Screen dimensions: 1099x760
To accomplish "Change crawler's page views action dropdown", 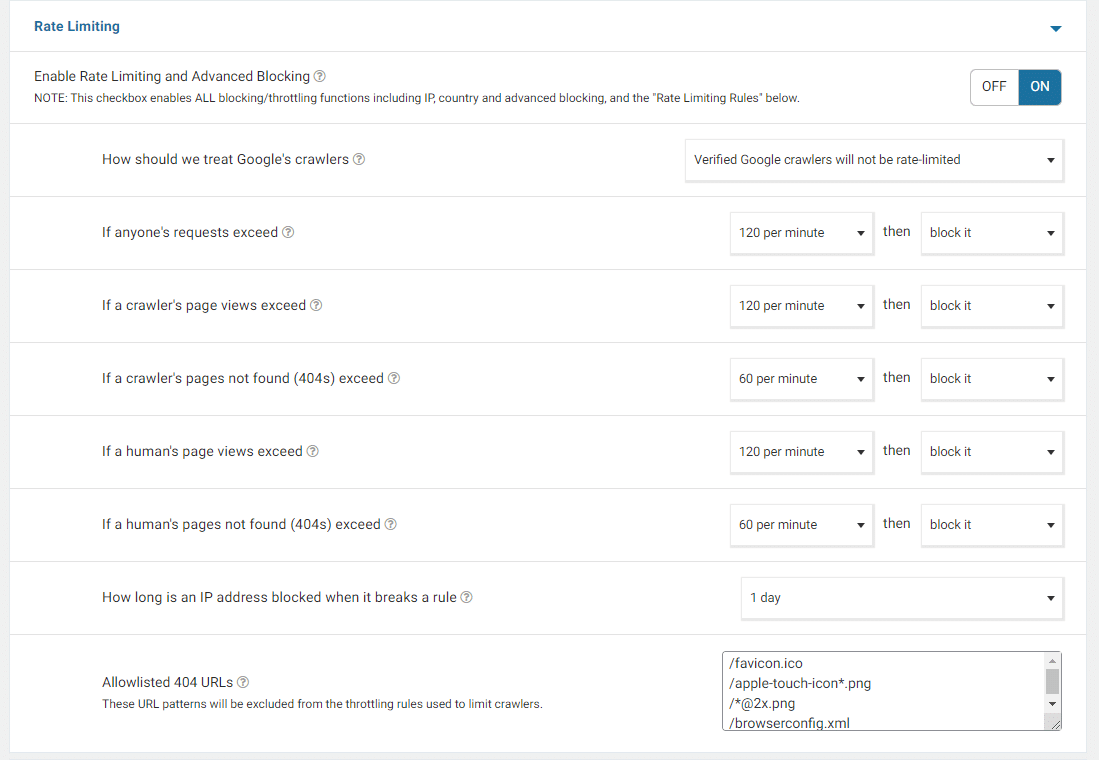I will tap(992, 306).
